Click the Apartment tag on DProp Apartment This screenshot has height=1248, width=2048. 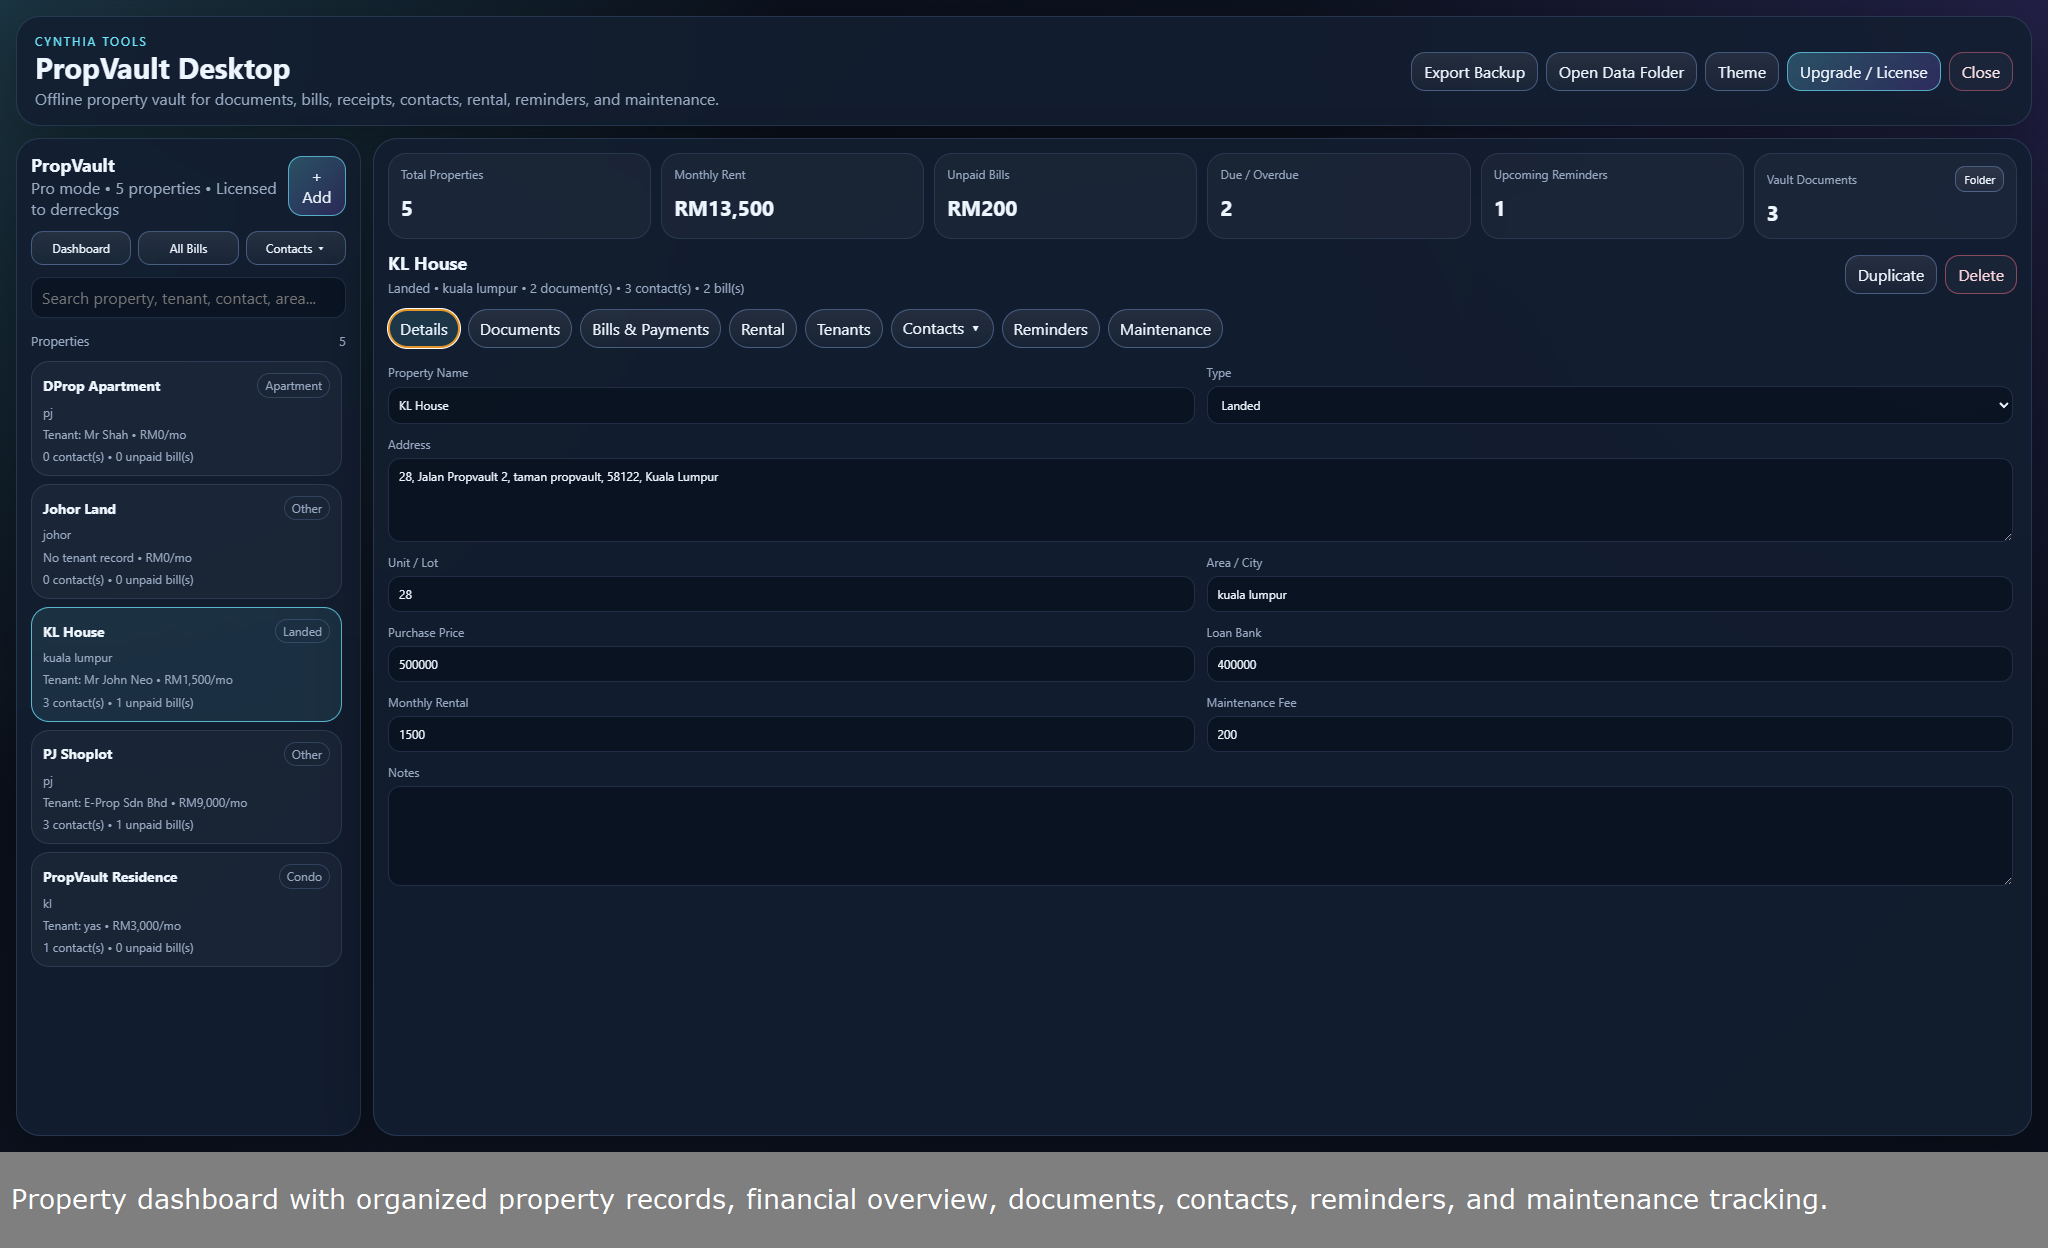[293, 386]
